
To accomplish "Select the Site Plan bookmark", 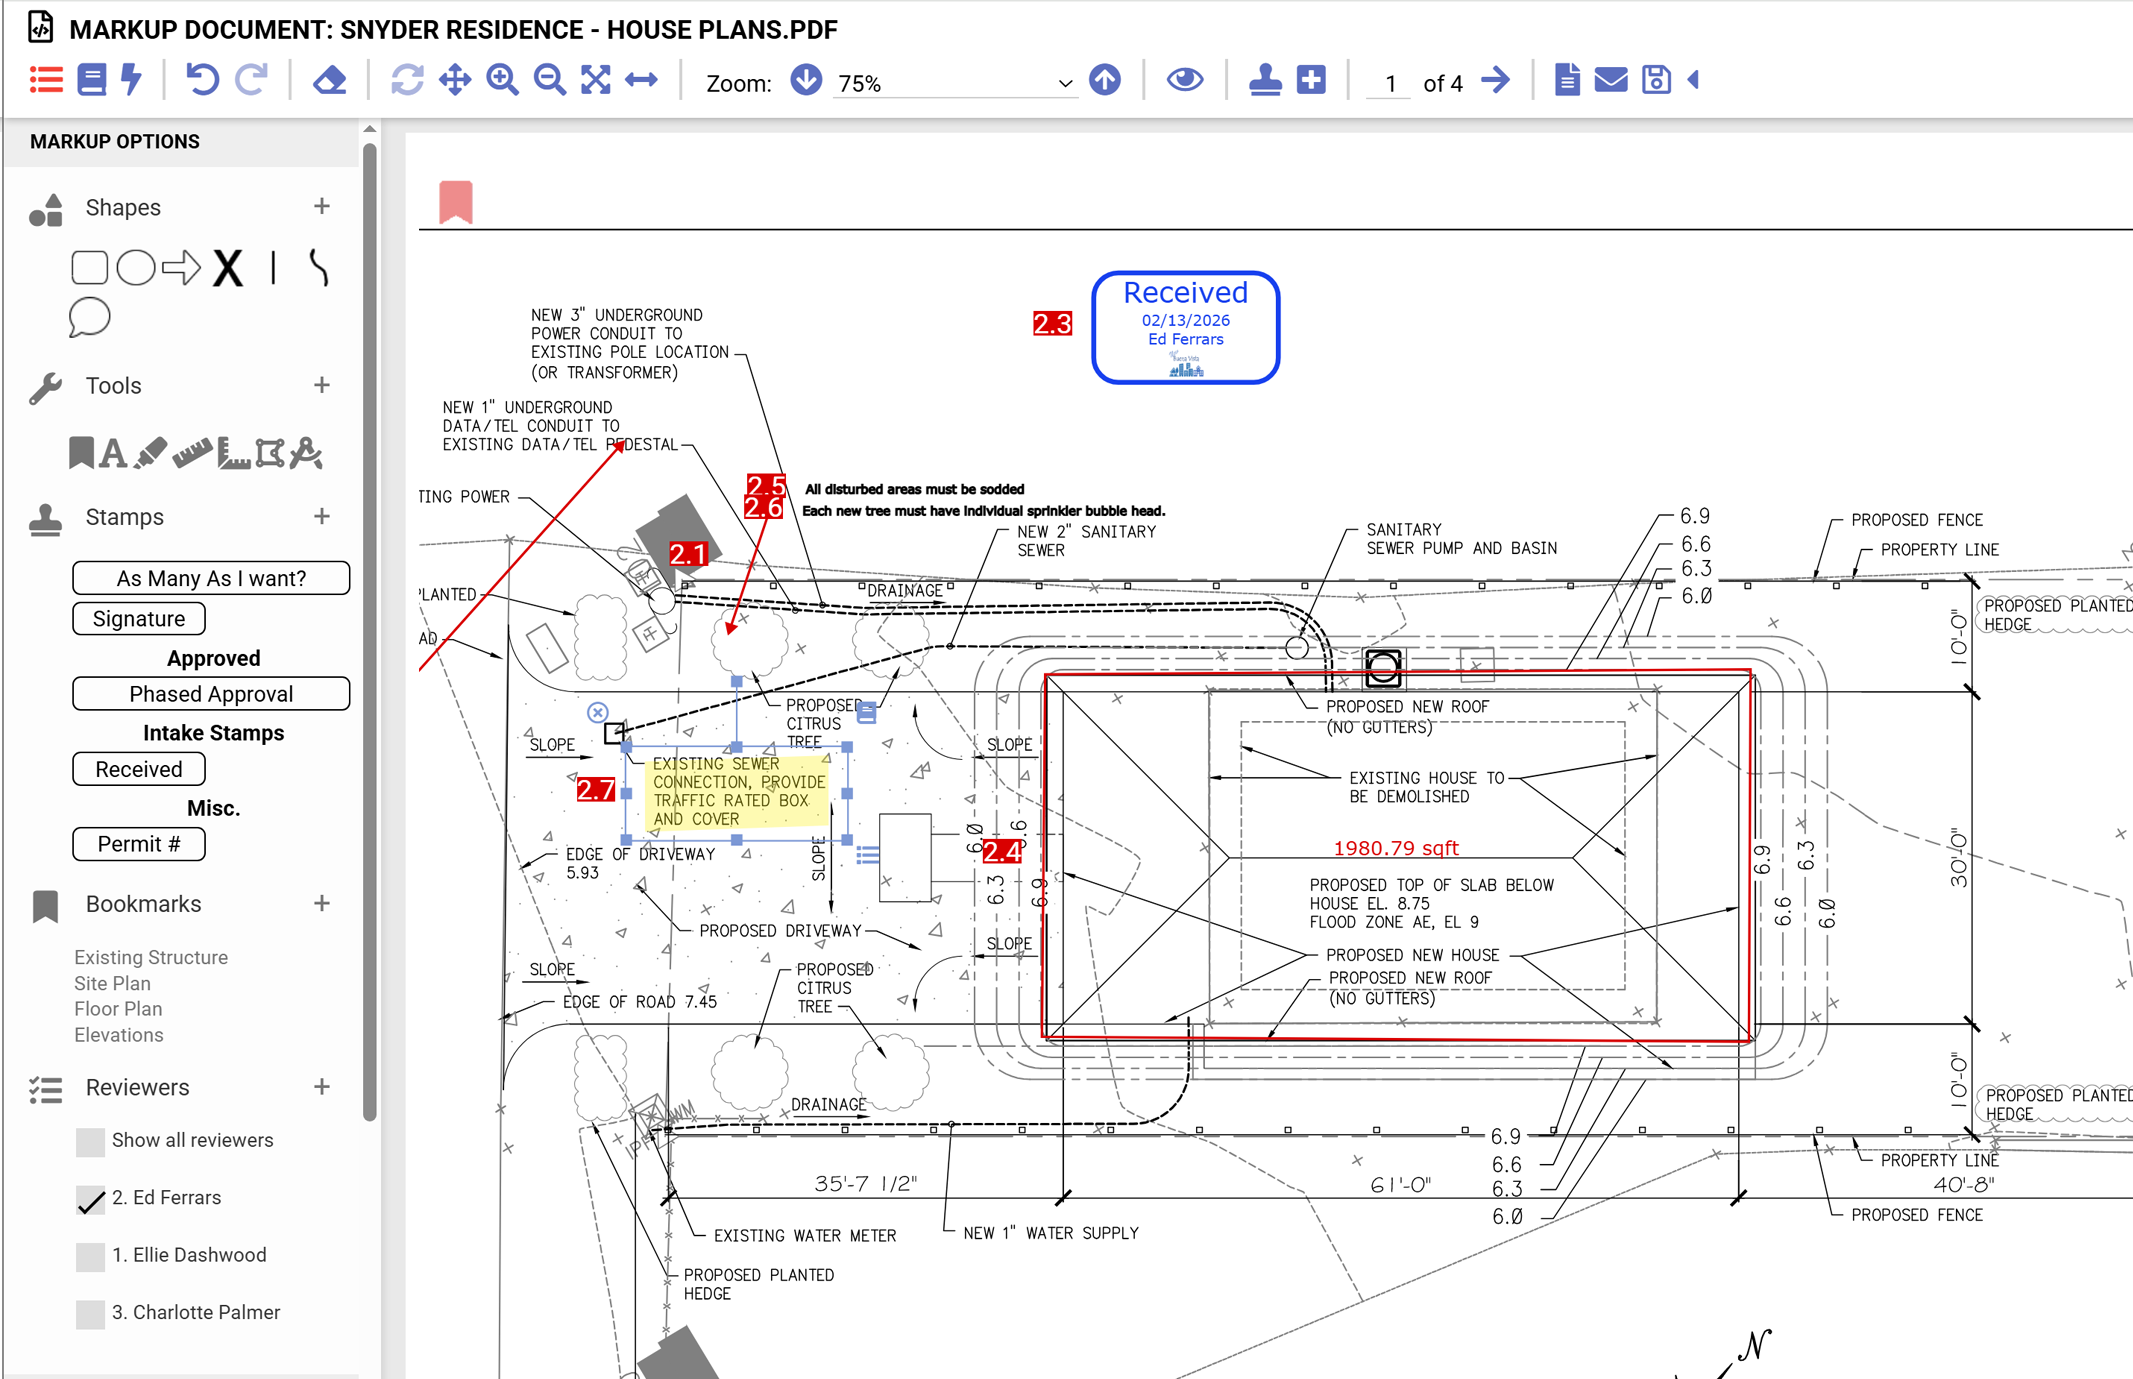I will 112,983.
